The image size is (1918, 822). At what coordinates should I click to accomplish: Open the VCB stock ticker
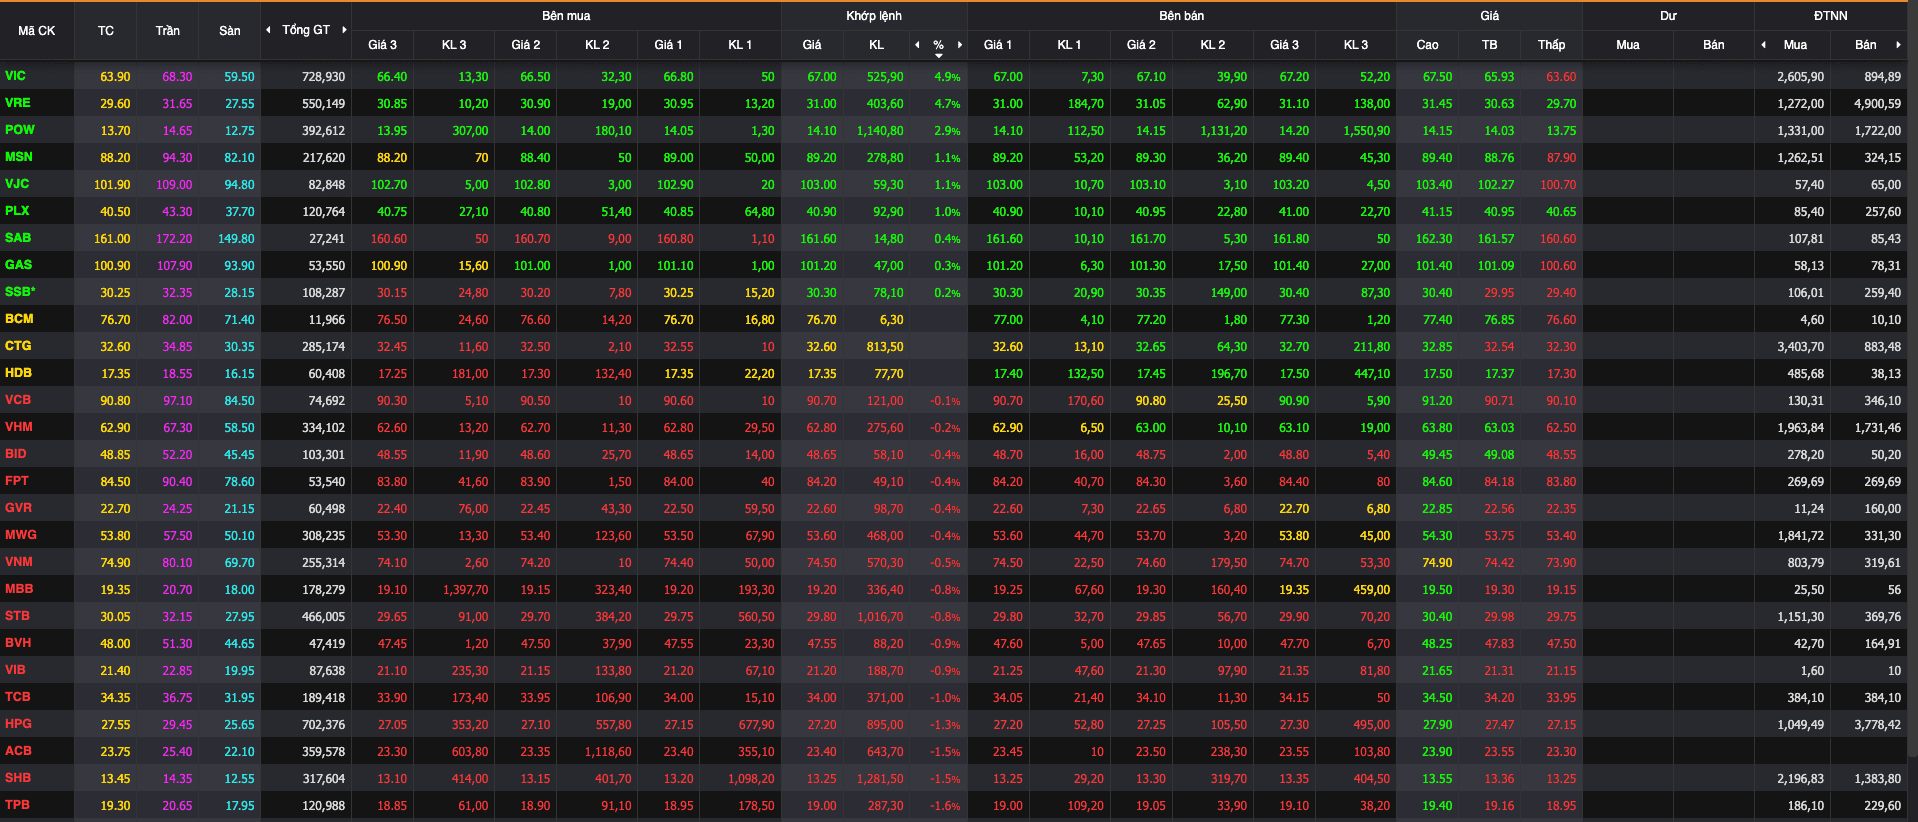(x=18, y=400)
